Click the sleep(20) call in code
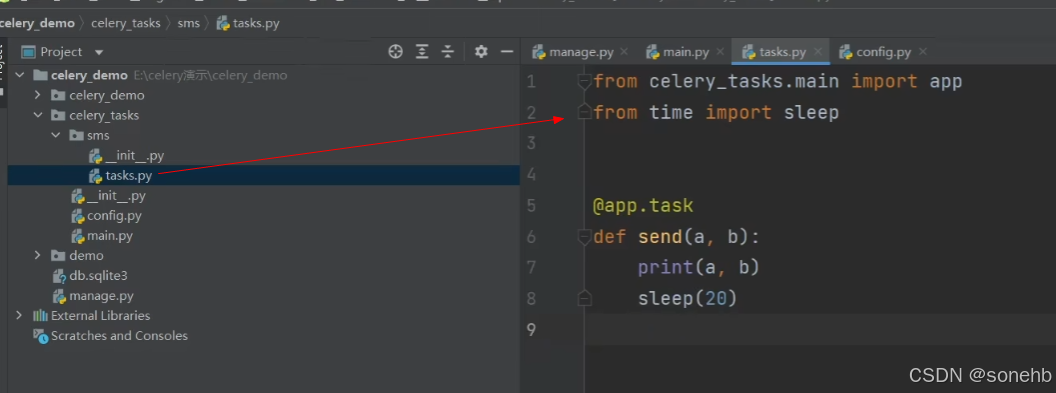This screenshot has width=1056, height=393. pos(688,298)
